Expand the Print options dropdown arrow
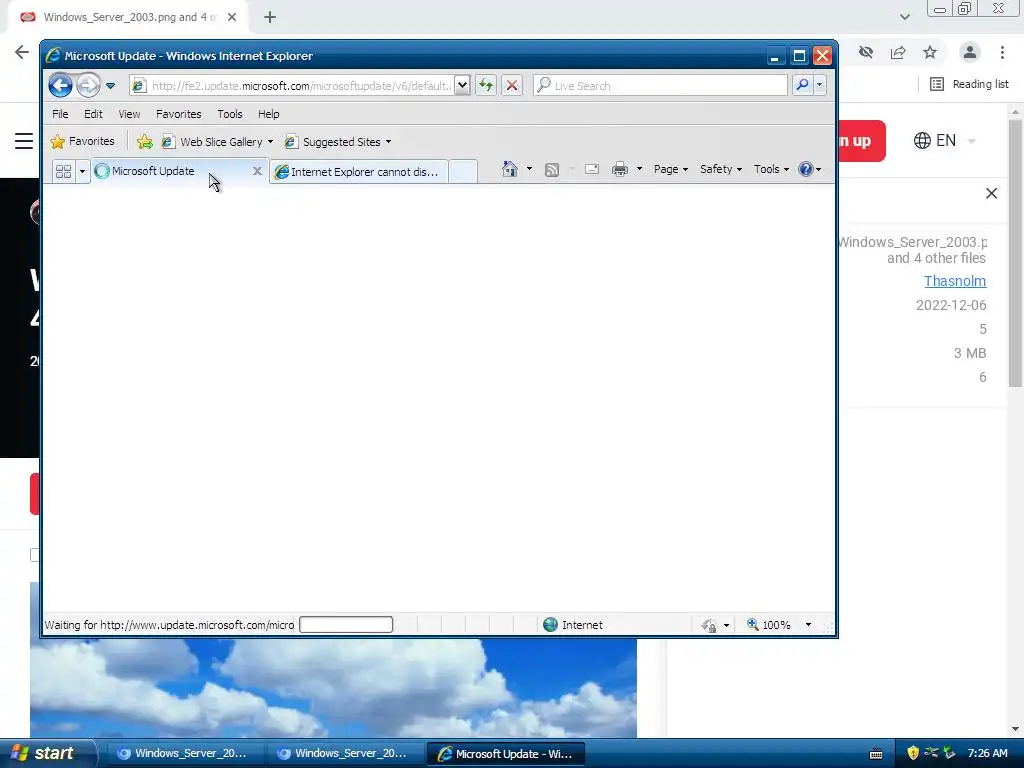 pyautogui.click(x=639, y=169)
